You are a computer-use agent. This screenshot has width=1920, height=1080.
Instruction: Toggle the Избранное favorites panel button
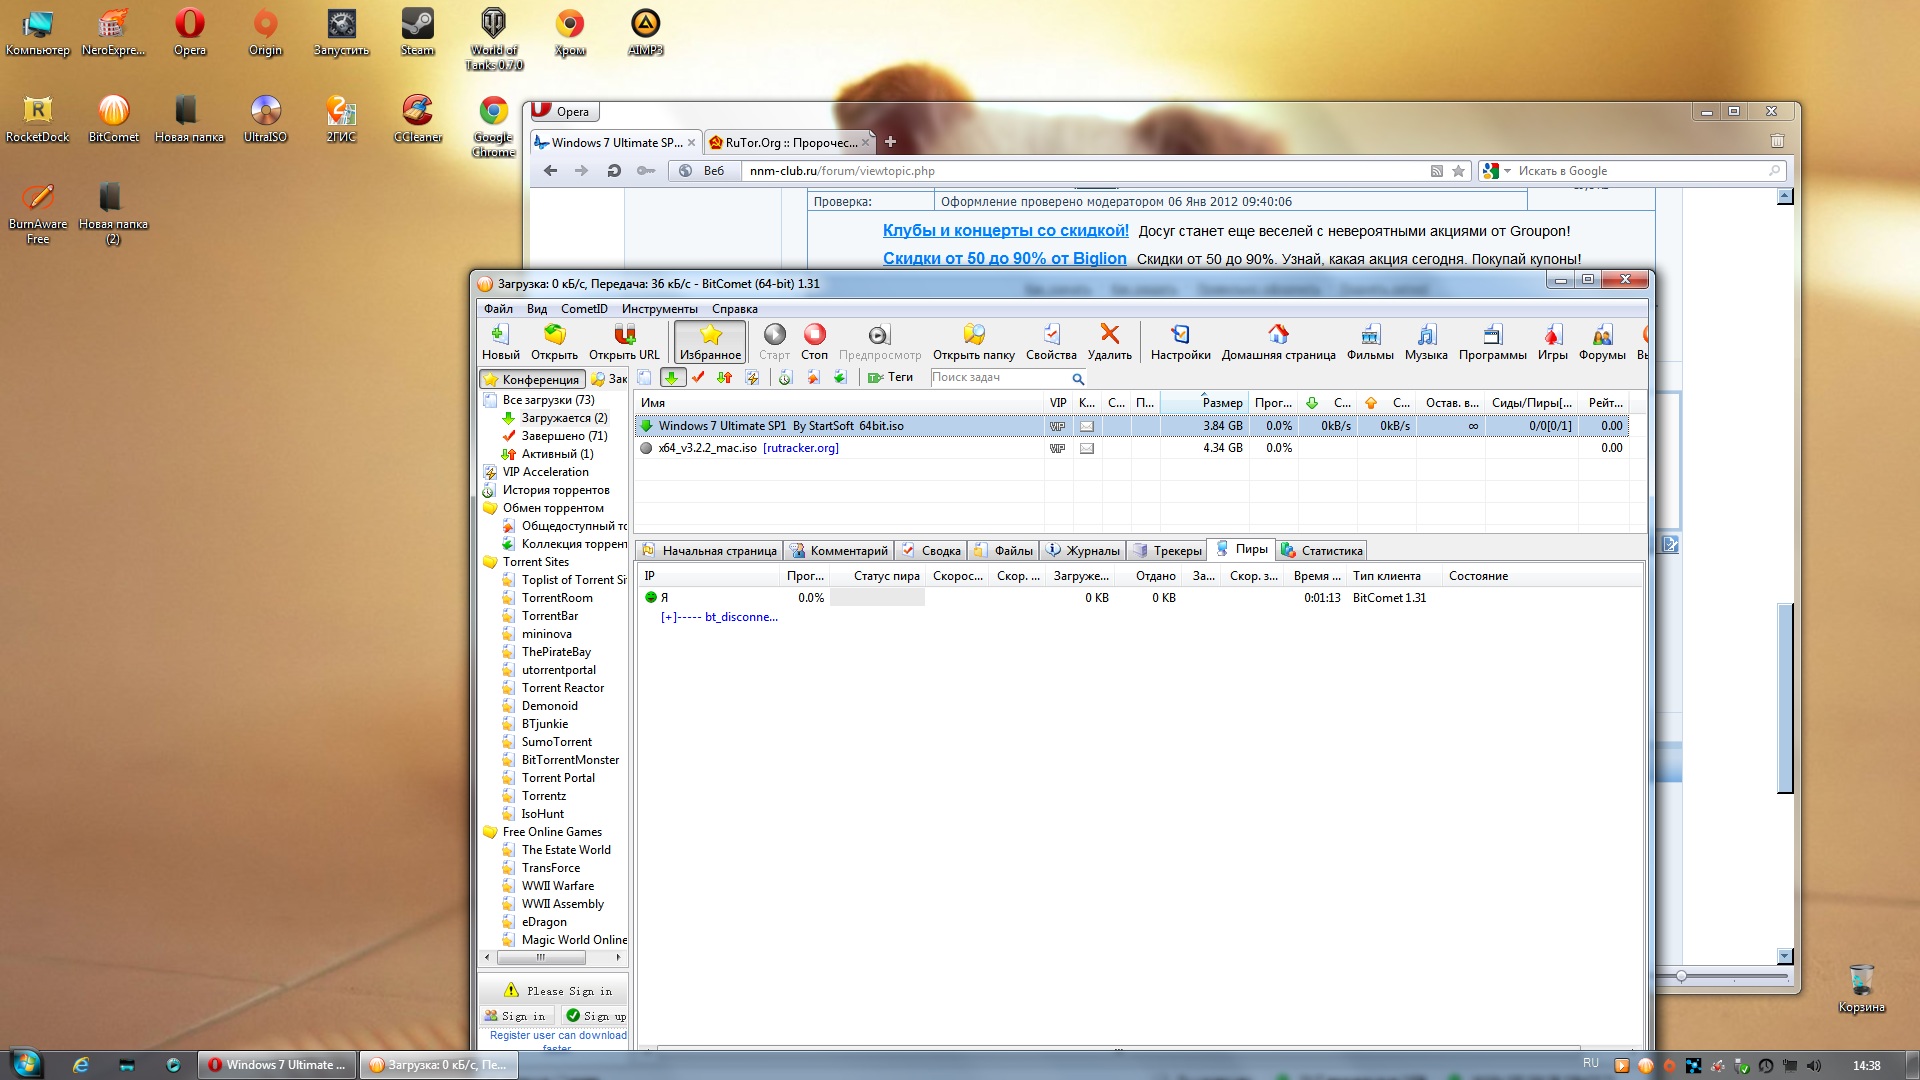pos(710,341)
